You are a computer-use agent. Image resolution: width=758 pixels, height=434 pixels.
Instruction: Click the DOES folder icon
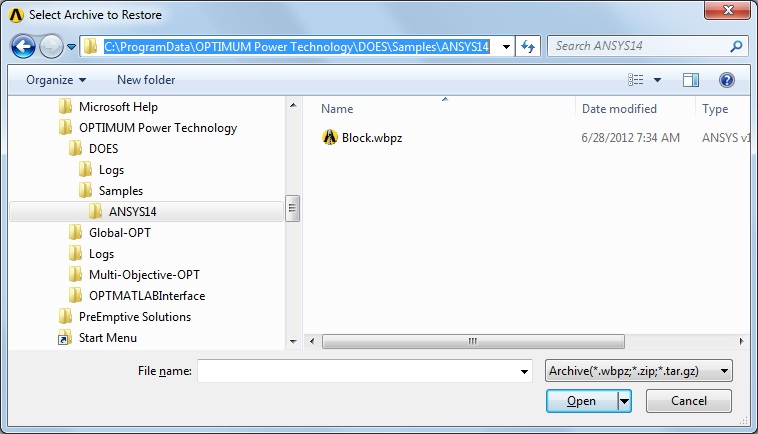pos(75,148)
